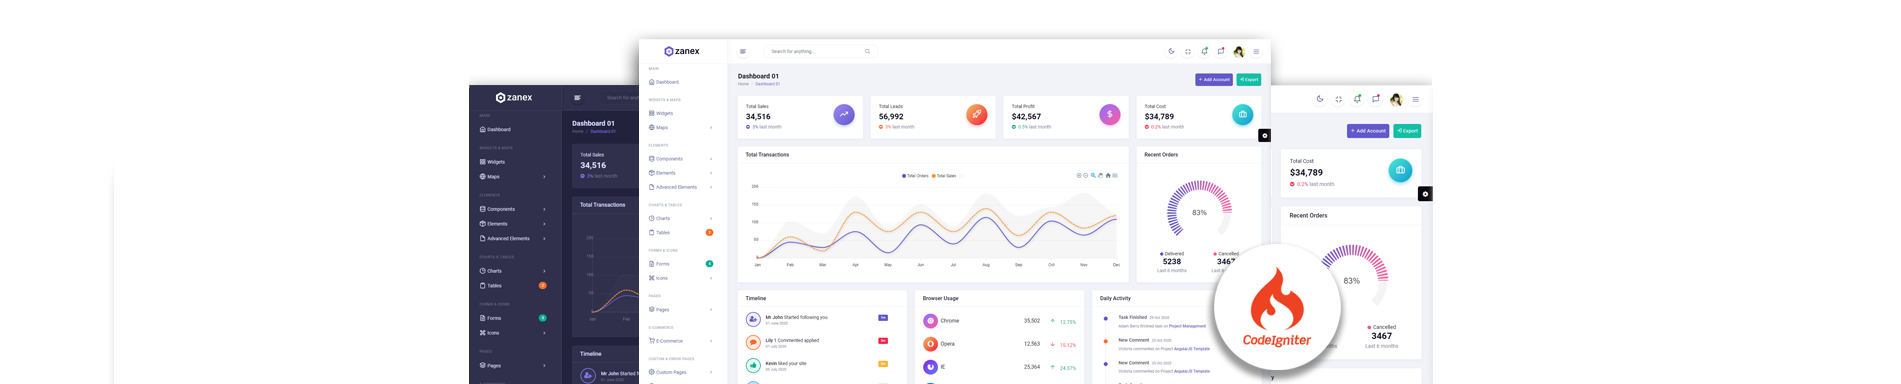Click the Total Cost briefcase icon in the right window
This screenshot has width=1901, height=384.
(x=1400, y=170)
